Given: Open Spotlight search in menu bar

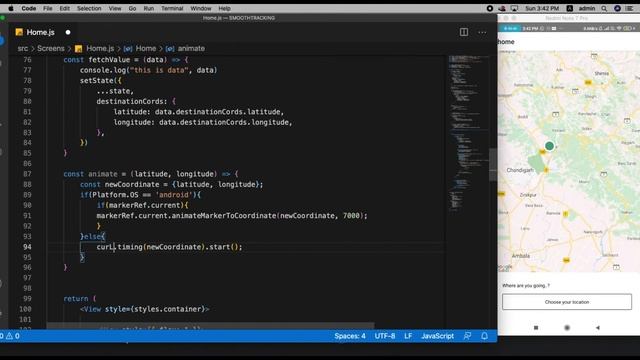Looking at the screenshot, I should click(604, 8).
